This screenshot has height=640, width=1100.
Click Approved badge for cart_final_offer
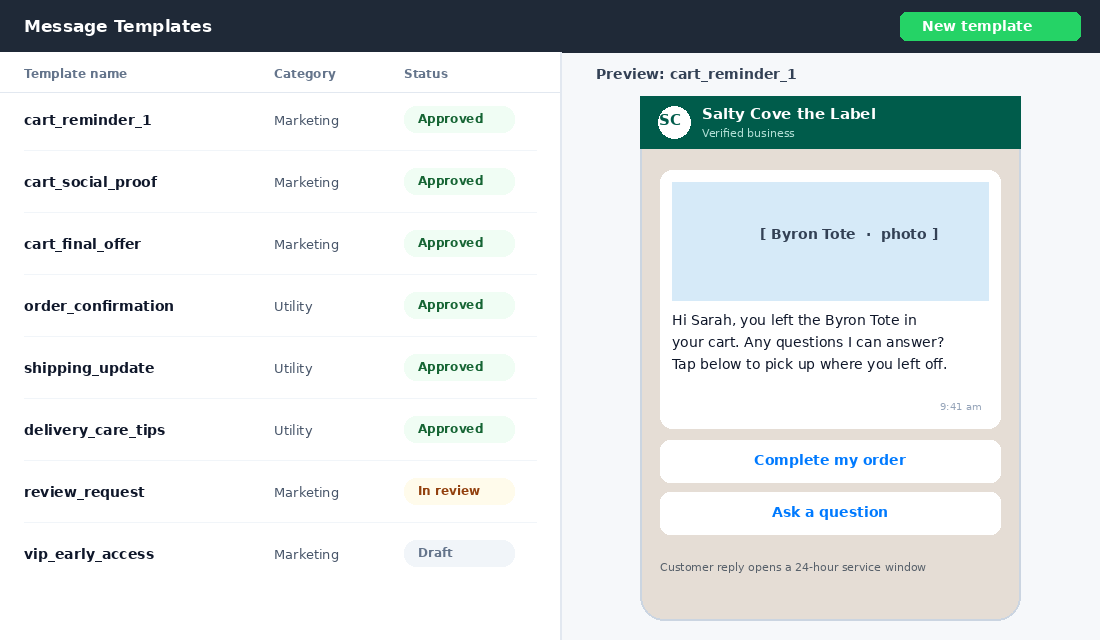(459, 243)
